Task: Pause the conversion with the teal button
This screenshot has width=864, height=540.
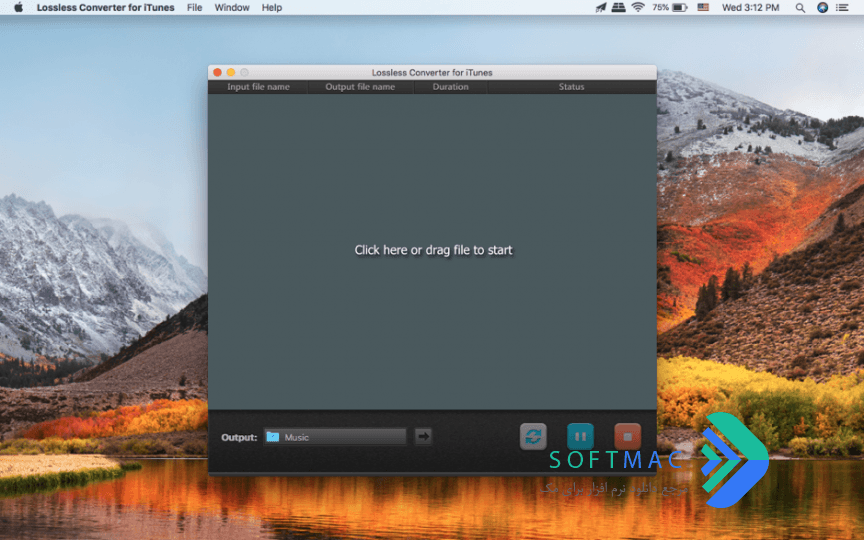Action: 580,436
